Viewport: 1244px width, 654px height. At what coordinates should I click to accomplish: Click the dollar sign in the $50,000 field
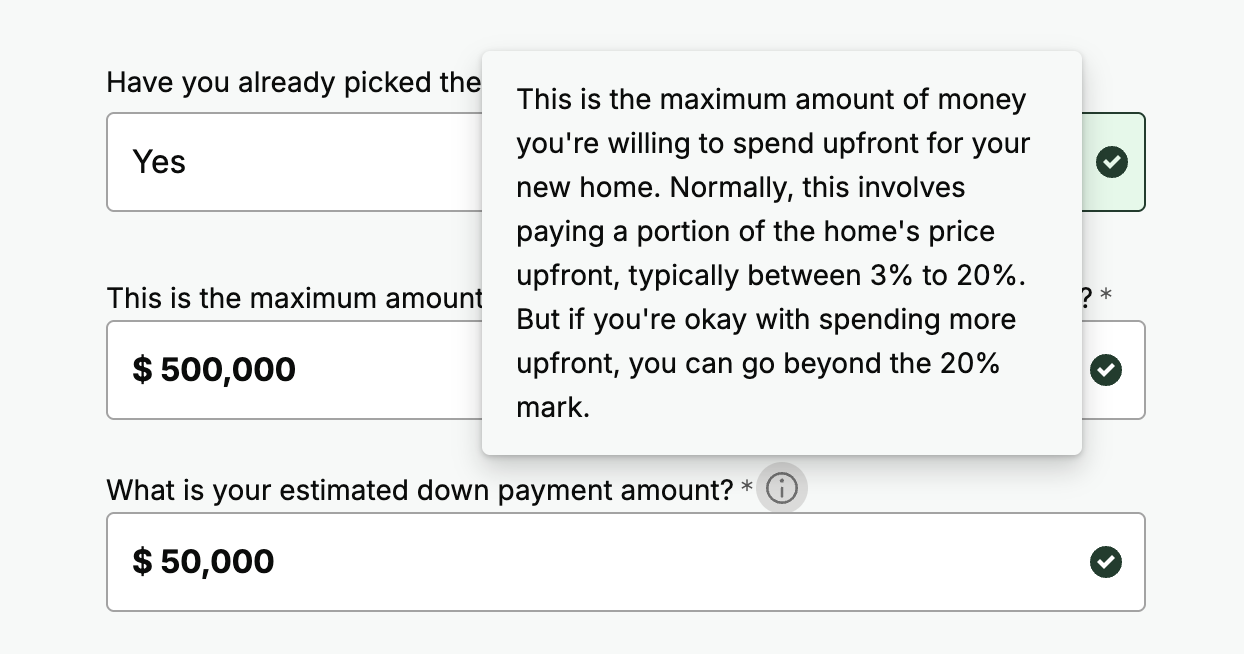(x=142, y=562)
